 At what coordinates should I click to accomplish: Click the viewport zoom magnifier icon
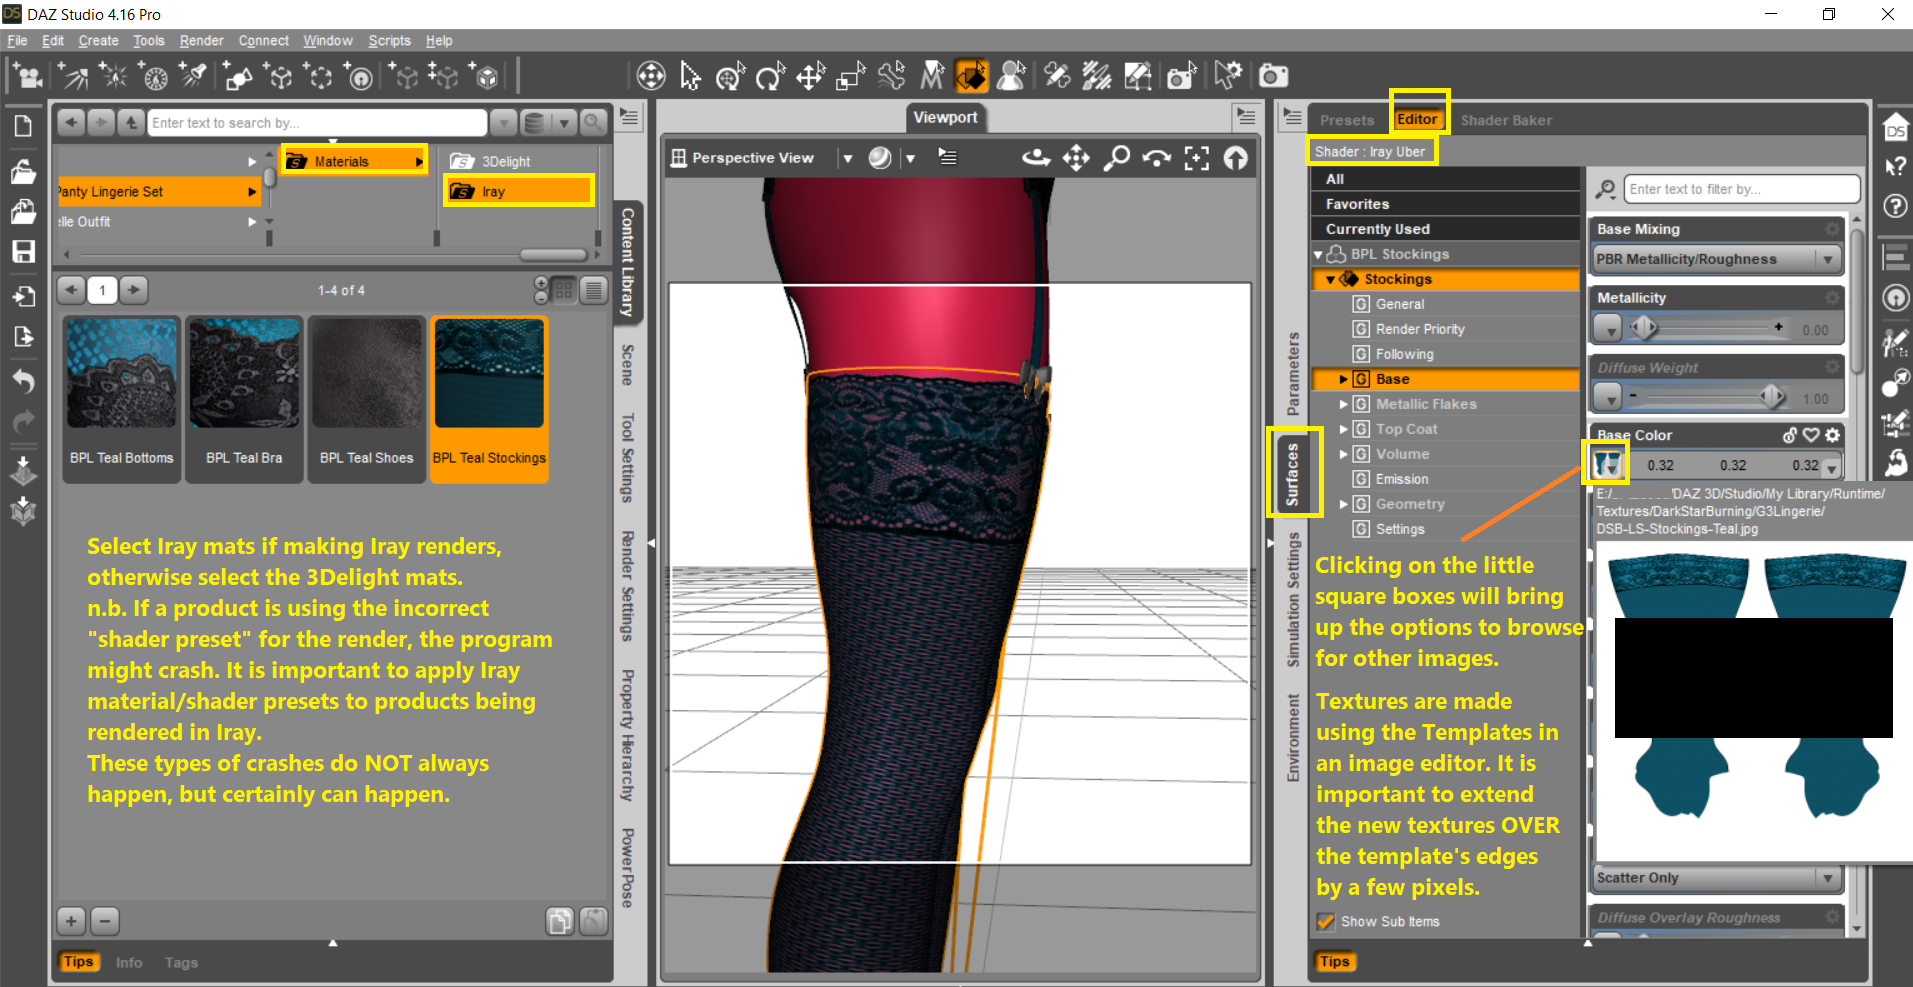click(1116, 158)
